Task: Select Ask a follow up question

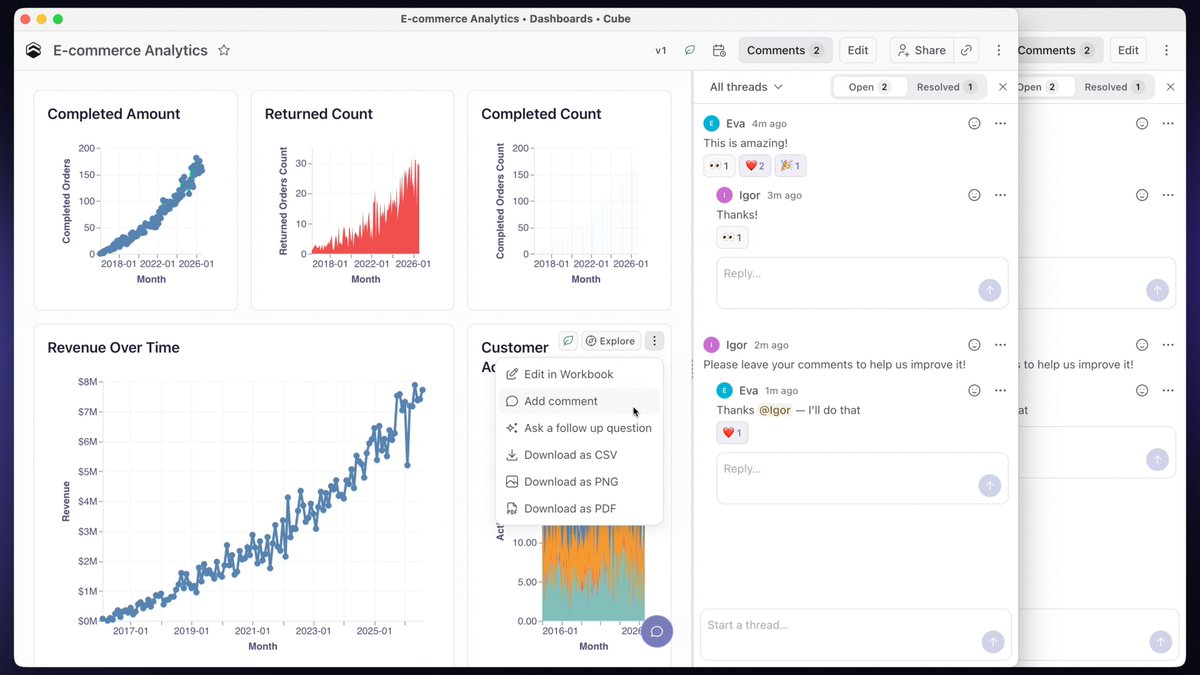Action: tap(579, 428)
